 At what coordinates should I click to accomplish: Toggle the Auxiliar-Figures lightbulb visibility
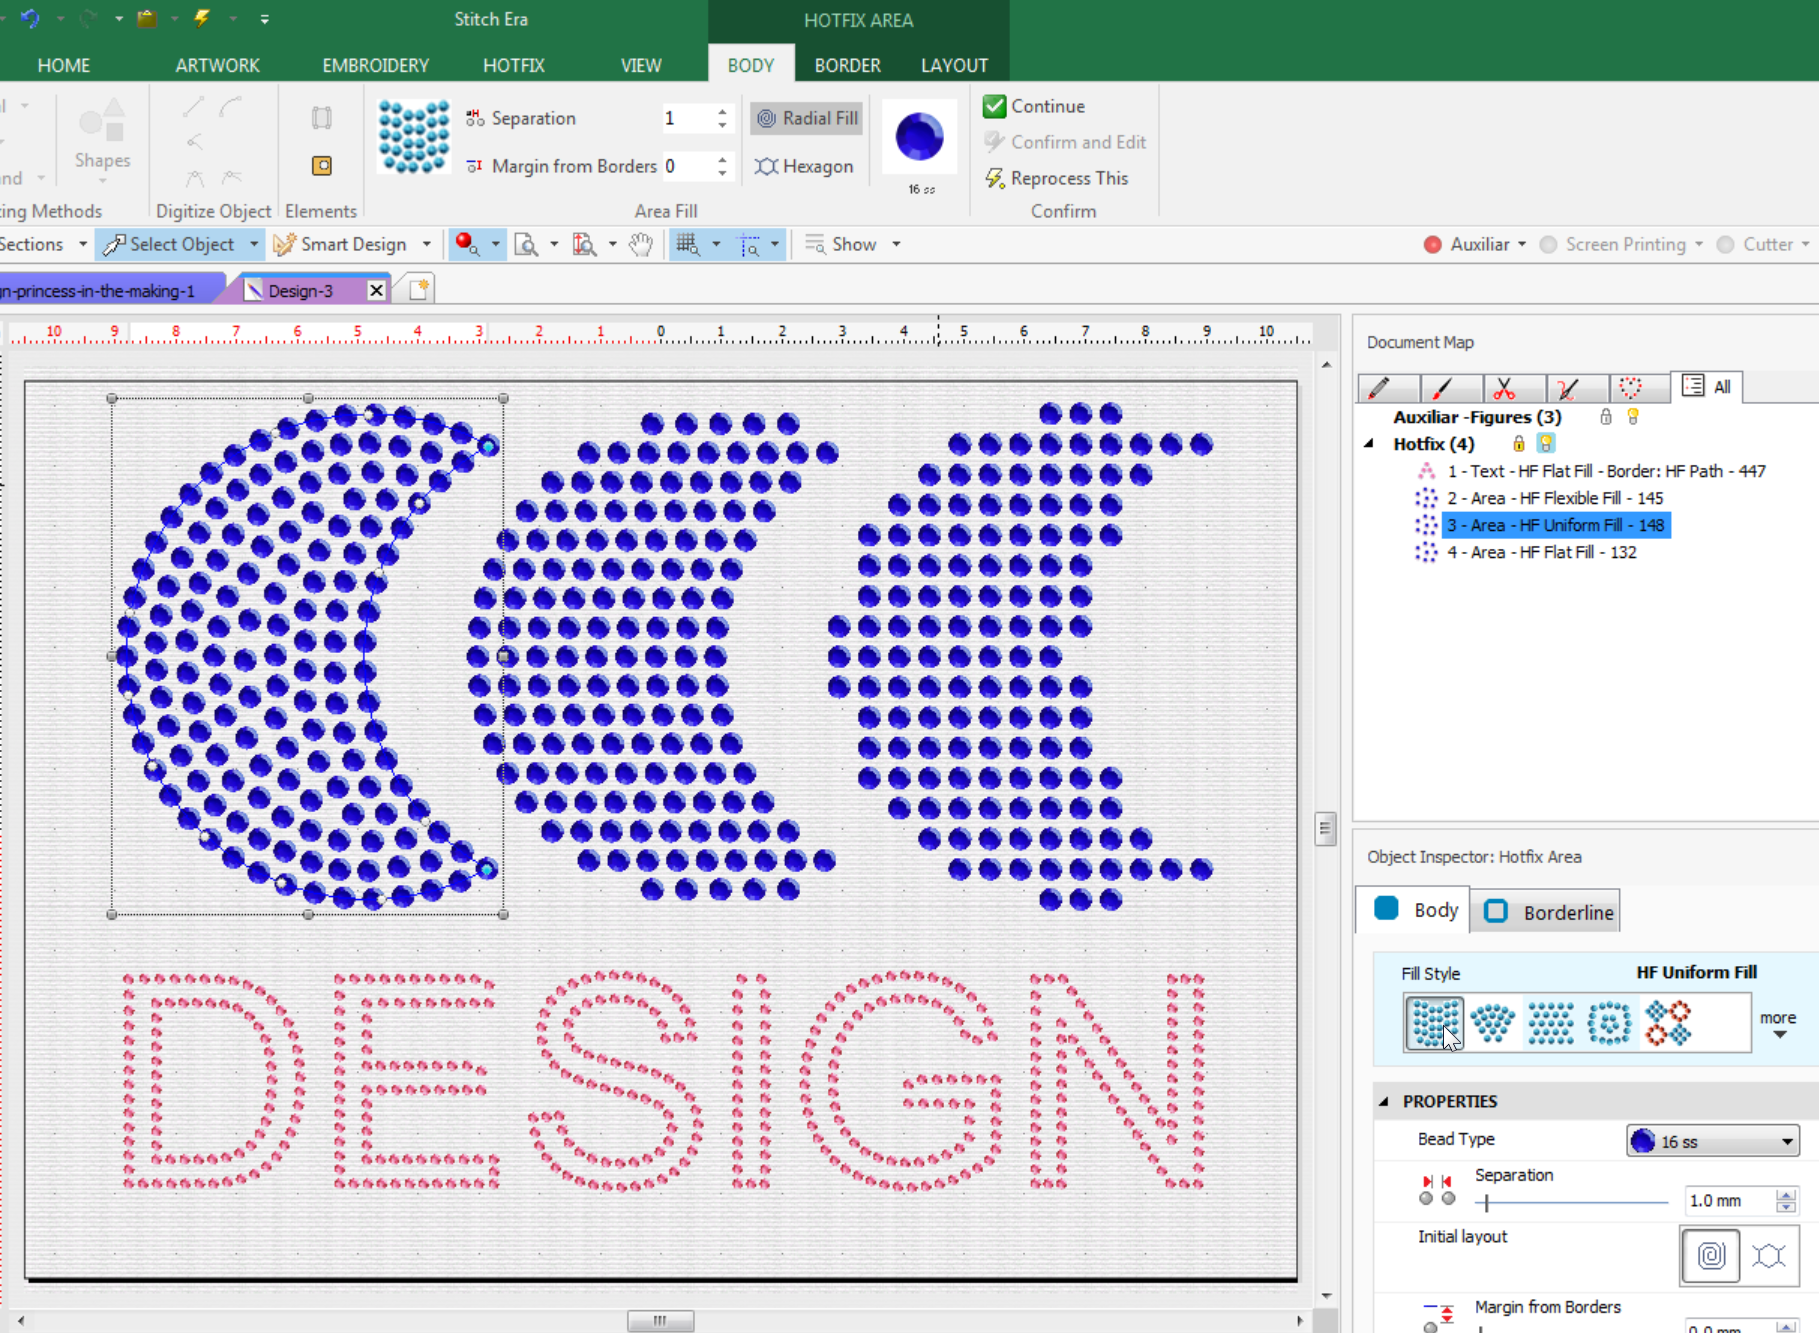pyautogui.click(x=1633, y=417)
